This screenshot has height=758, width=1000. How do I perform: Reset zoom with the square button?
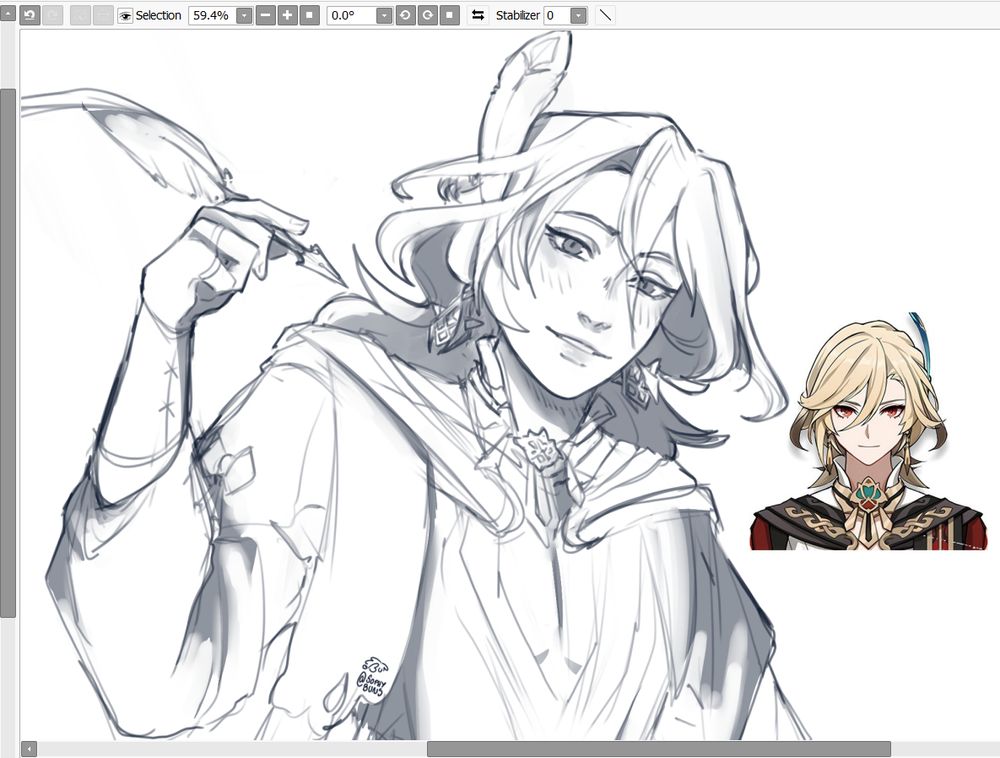point(309,15)
